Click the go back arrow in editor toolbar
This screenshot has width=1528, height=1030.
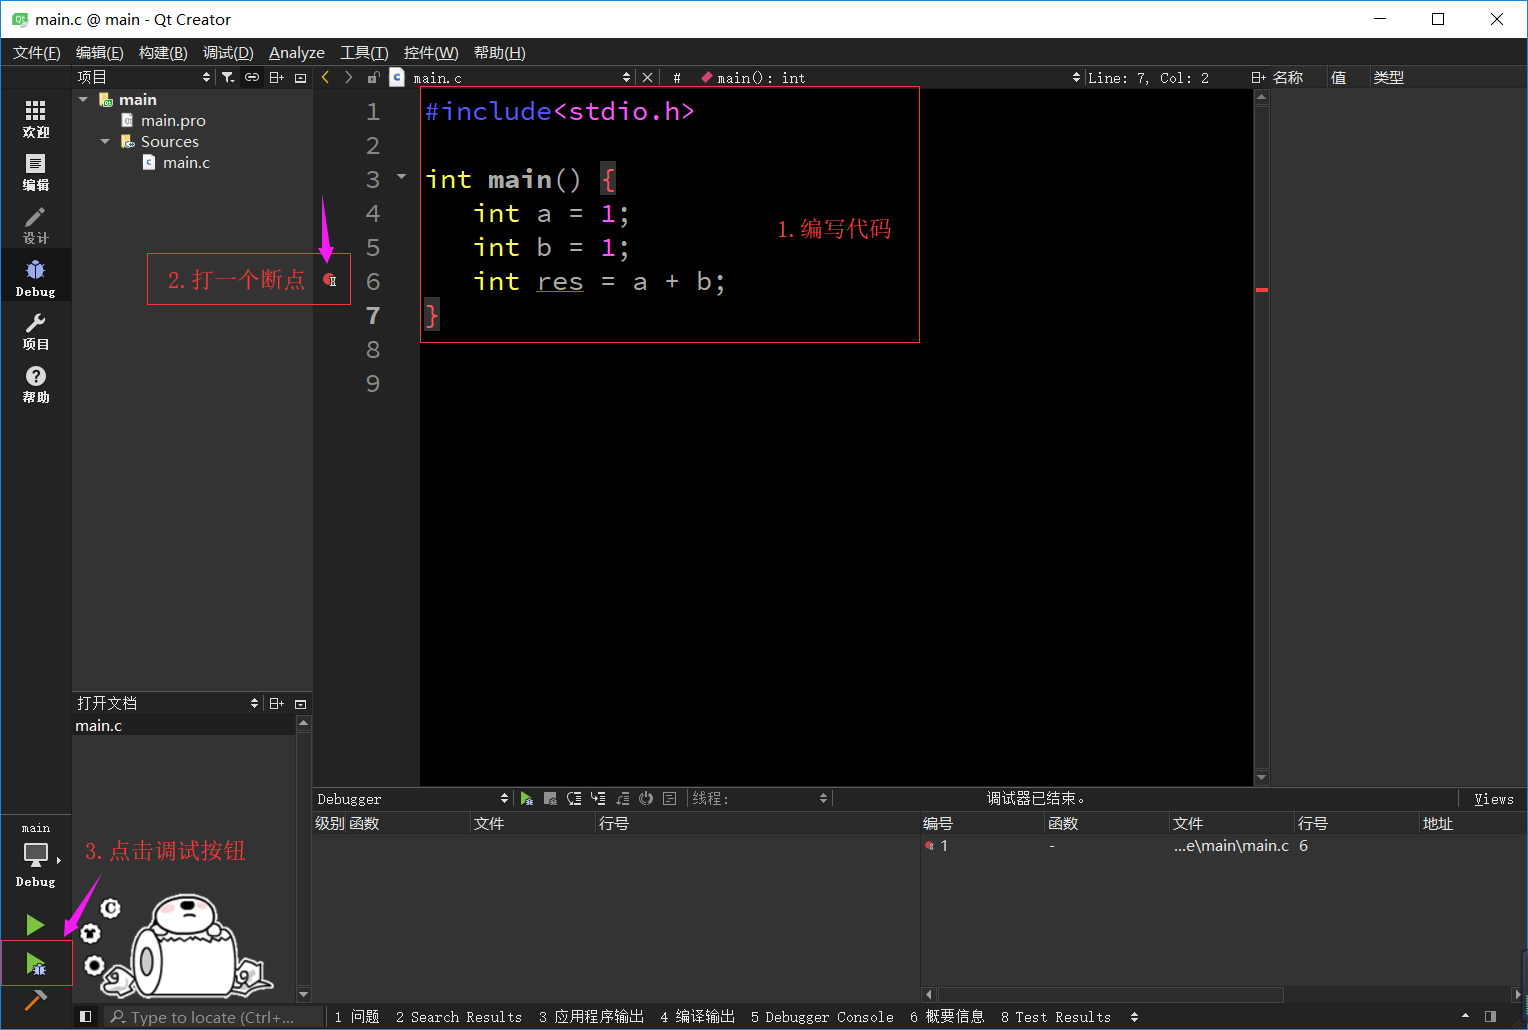326,77
